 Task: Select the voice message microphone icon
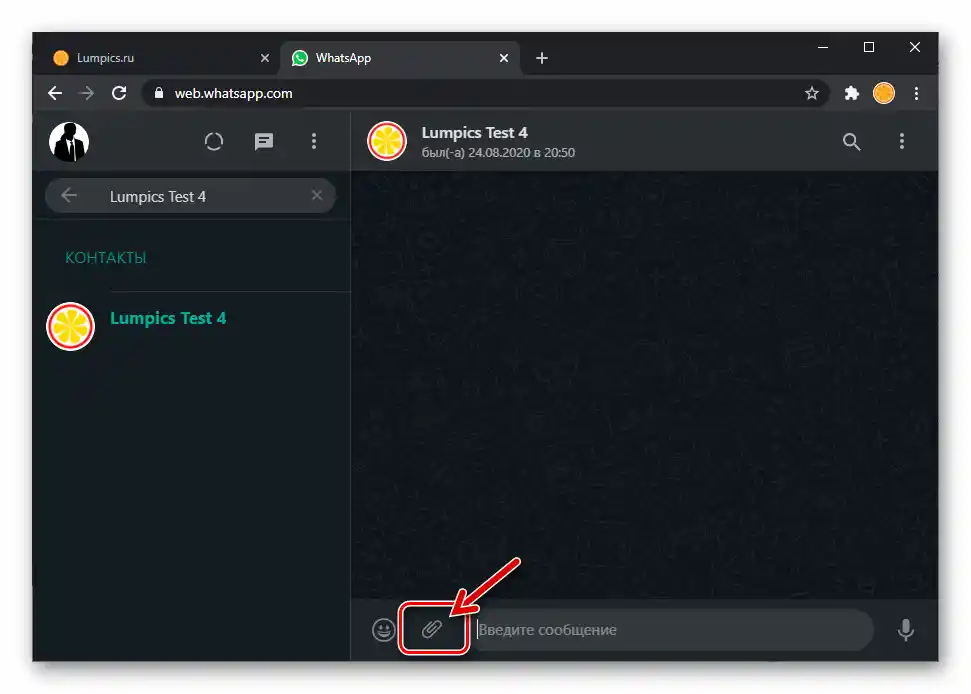906,630
